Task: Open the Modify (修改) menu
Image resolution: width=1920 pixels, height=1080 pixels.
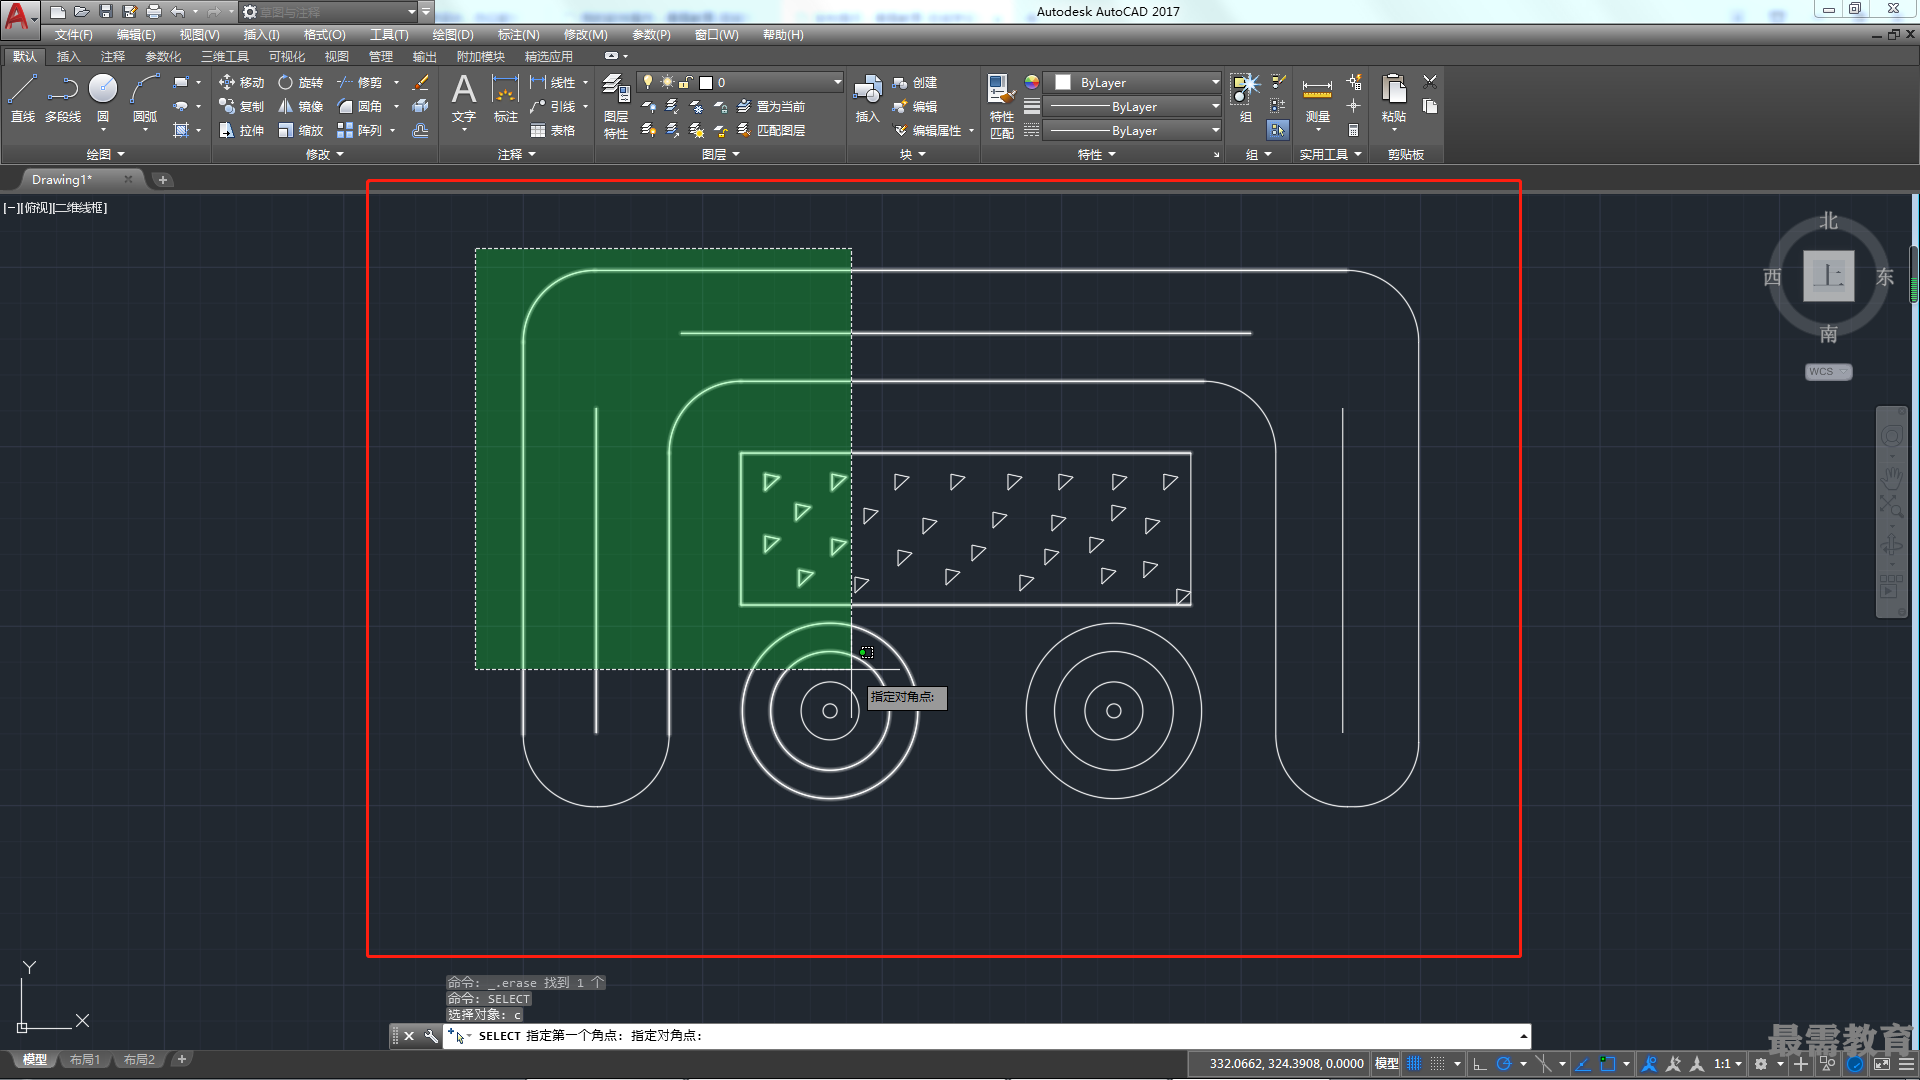Action: (585, 35)
